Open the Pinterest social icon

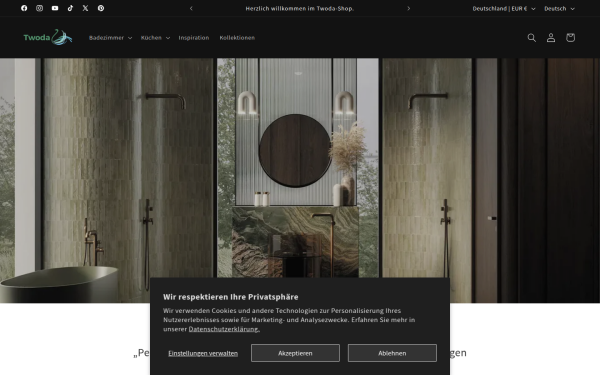coord(101,8)
